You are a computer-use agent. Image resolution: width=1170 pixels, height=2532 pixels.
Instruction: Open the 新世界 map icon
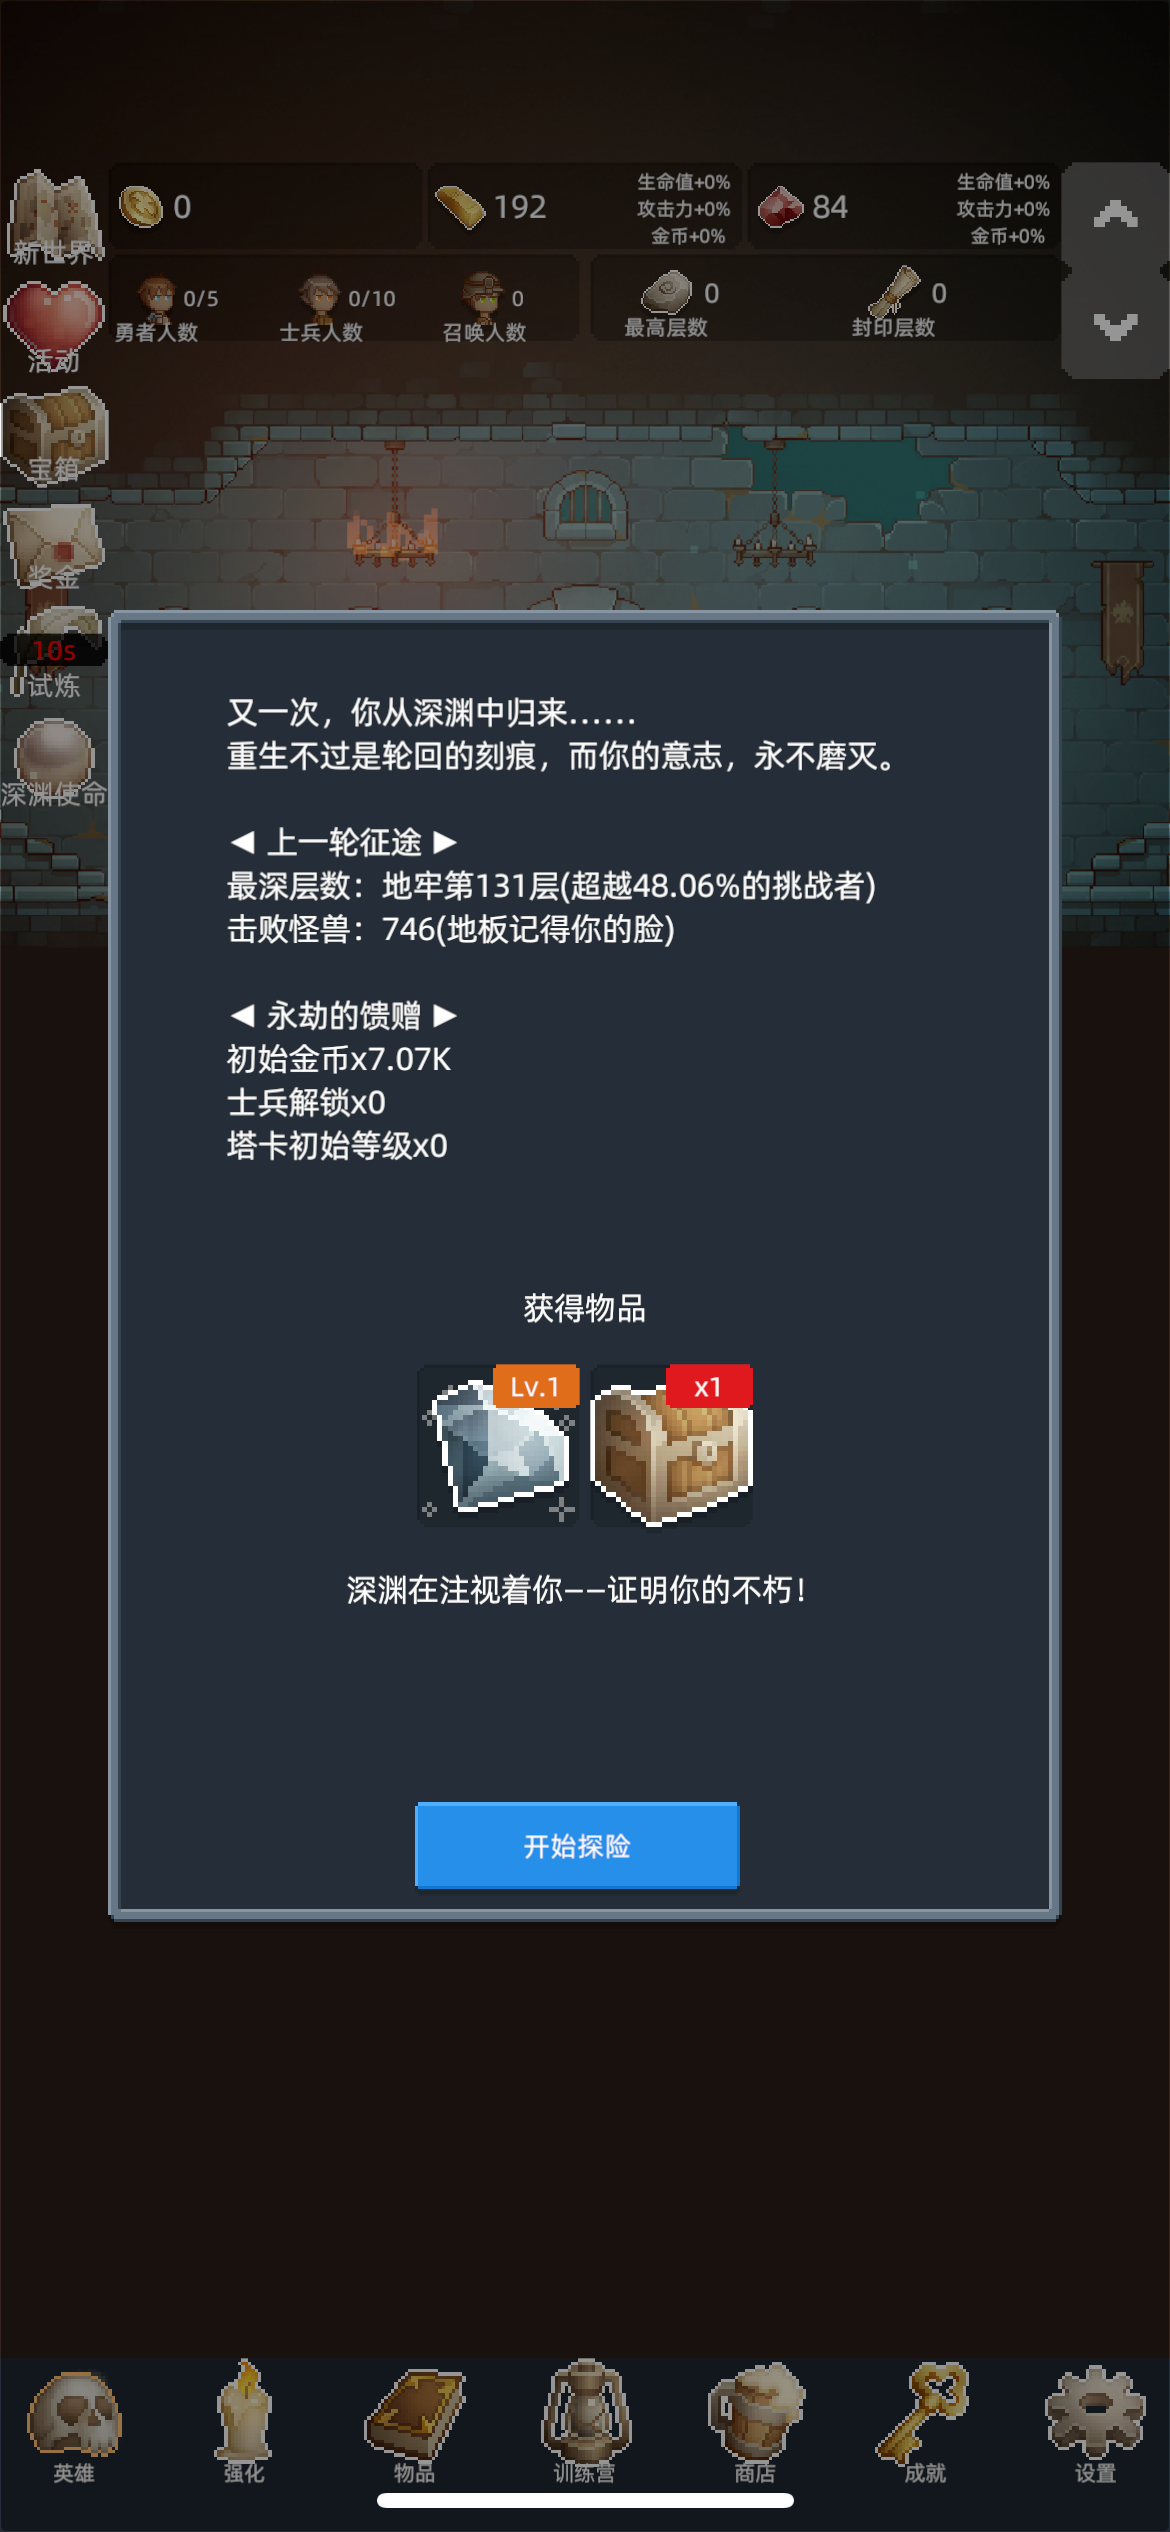(54, 217)
